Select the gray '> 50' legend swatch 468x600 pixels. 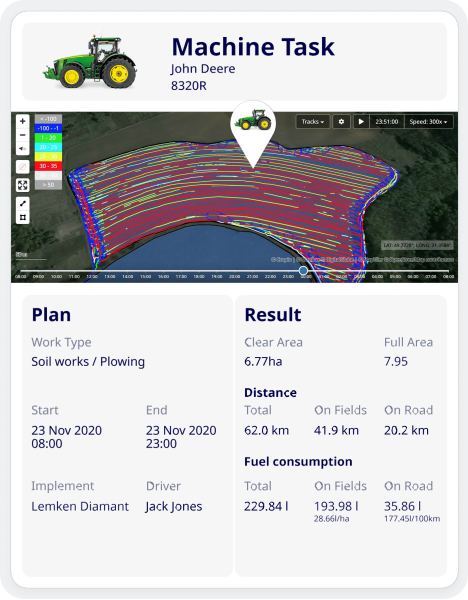coord(48,185)
